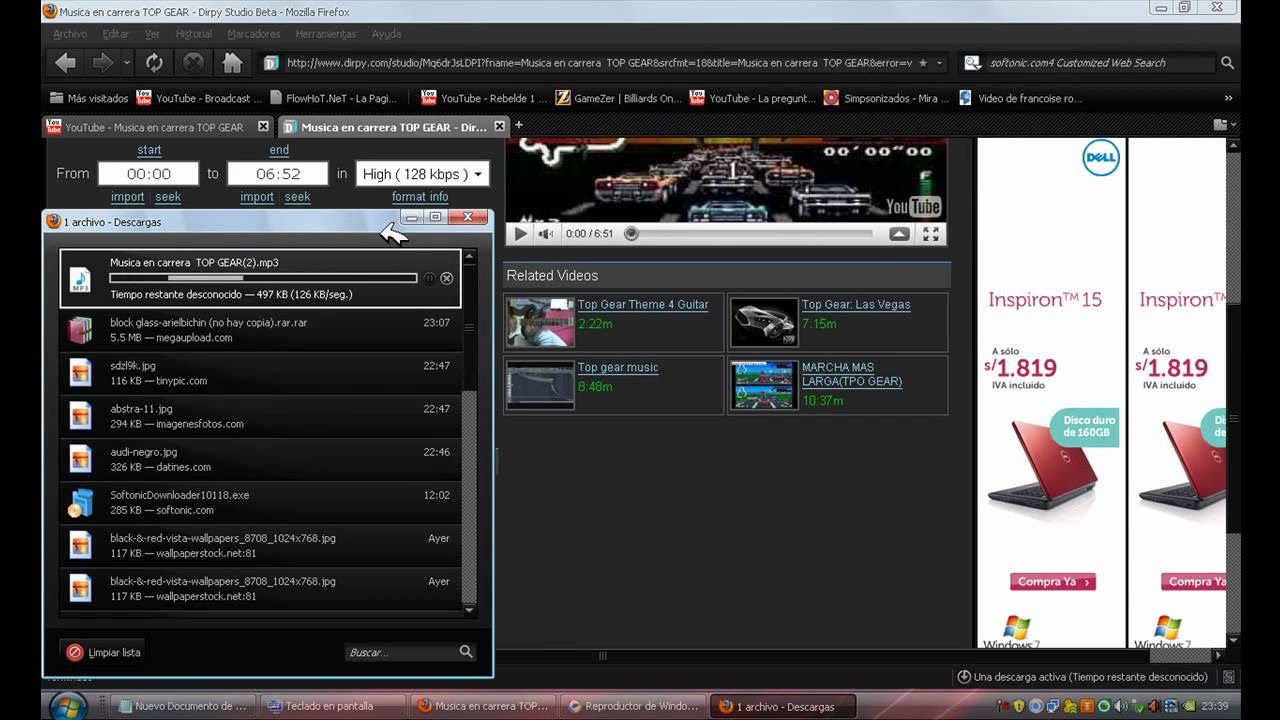Open a new tab with plus button
This screenshot has width=1280, height=720.
(519, 125)
